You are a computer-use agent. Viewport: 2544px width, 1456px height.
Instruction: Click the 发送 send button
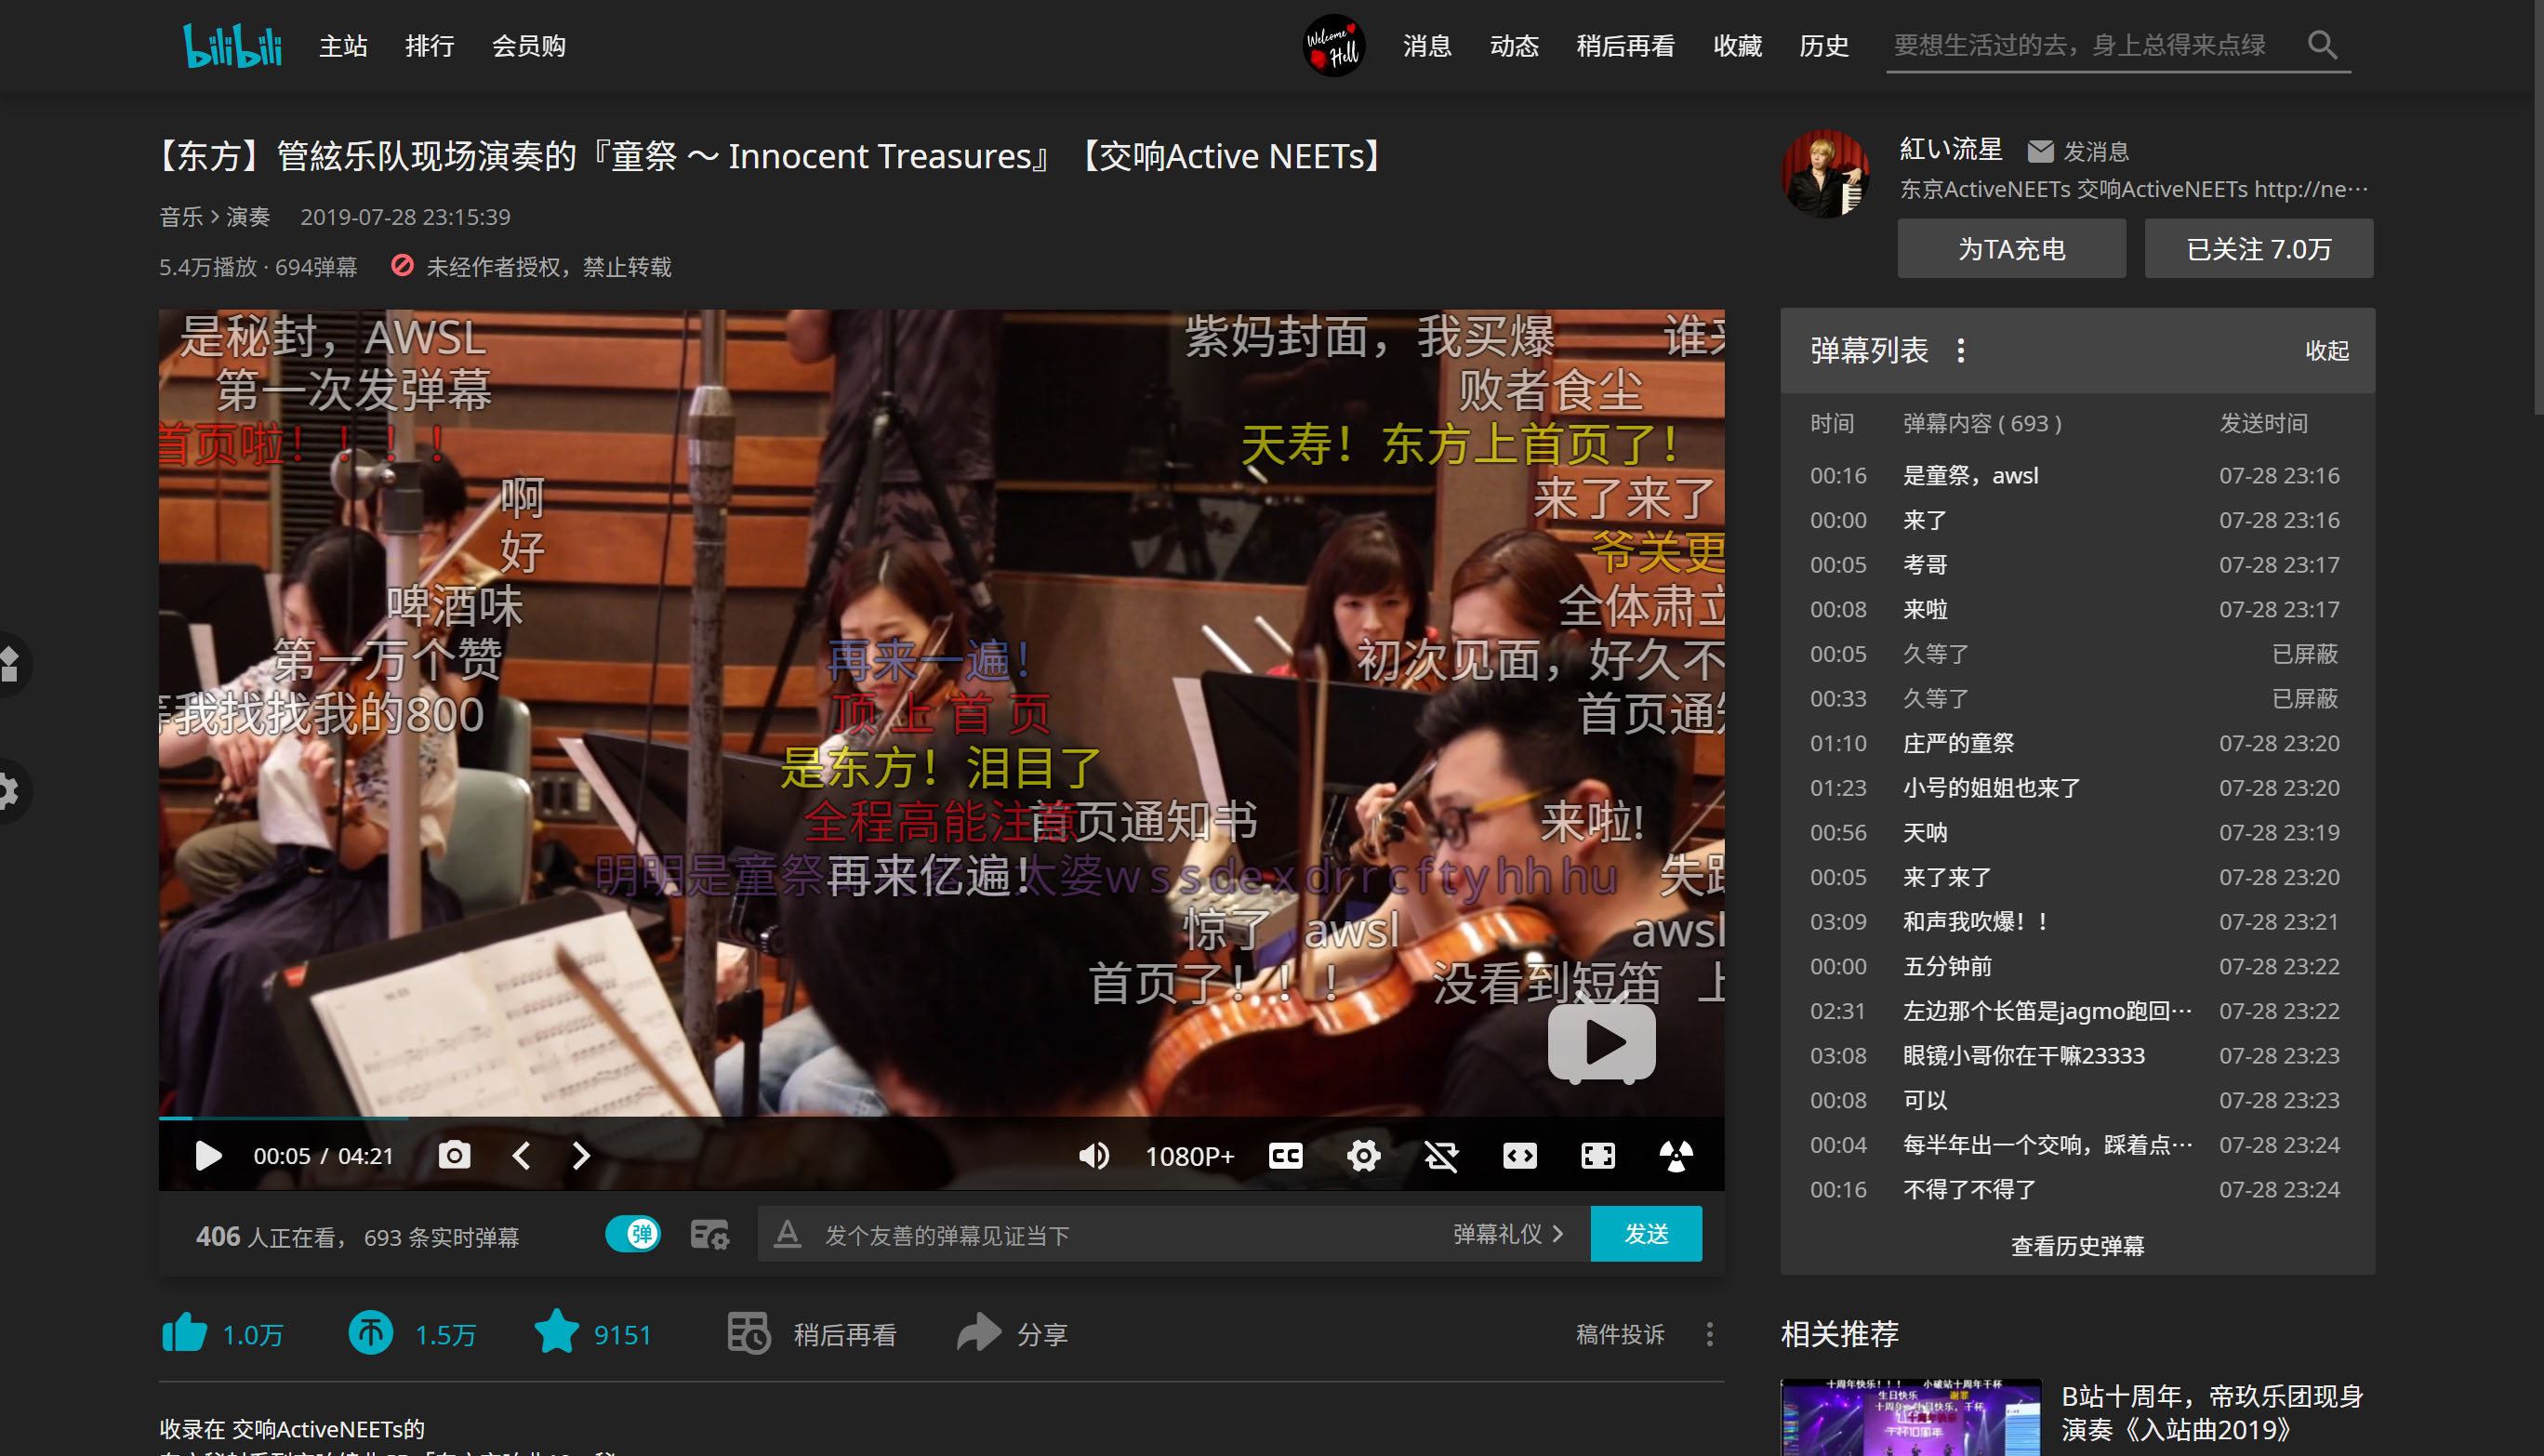click(1645, 1234)
